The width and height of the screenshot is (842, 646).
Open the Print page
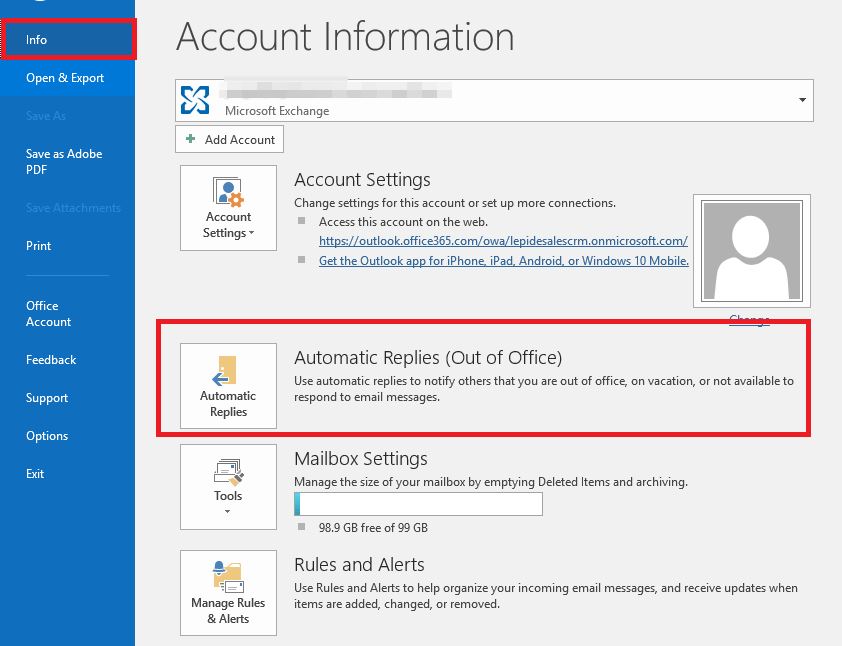coord(68,246)
